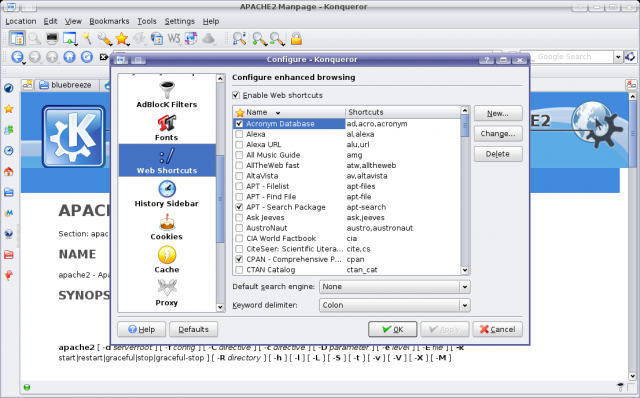
Task: Click the Home button in Konqueror toolbar
Action: [x=69, y=57]
